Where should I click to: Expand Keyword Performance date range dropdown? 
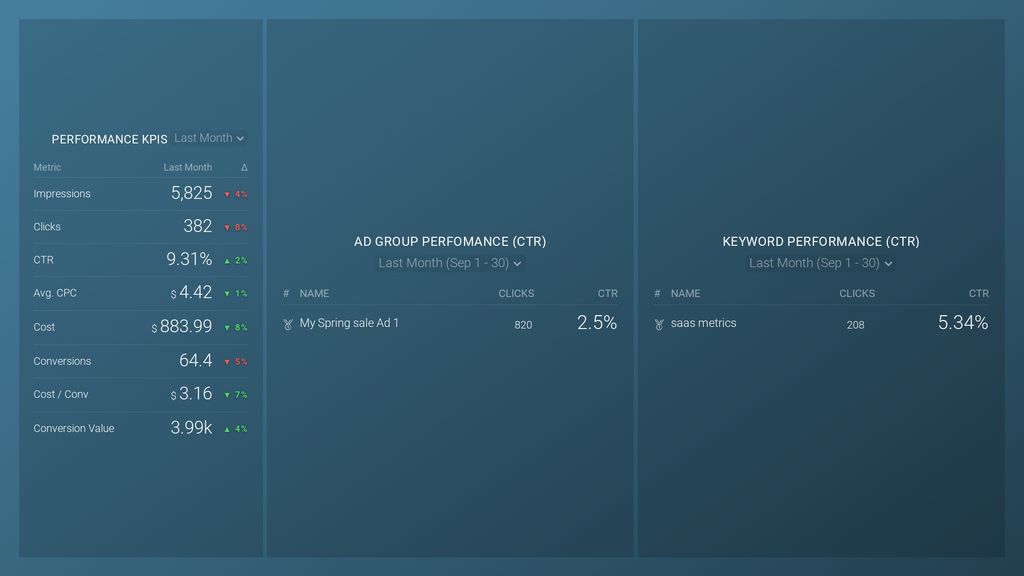tap(820, 263)
